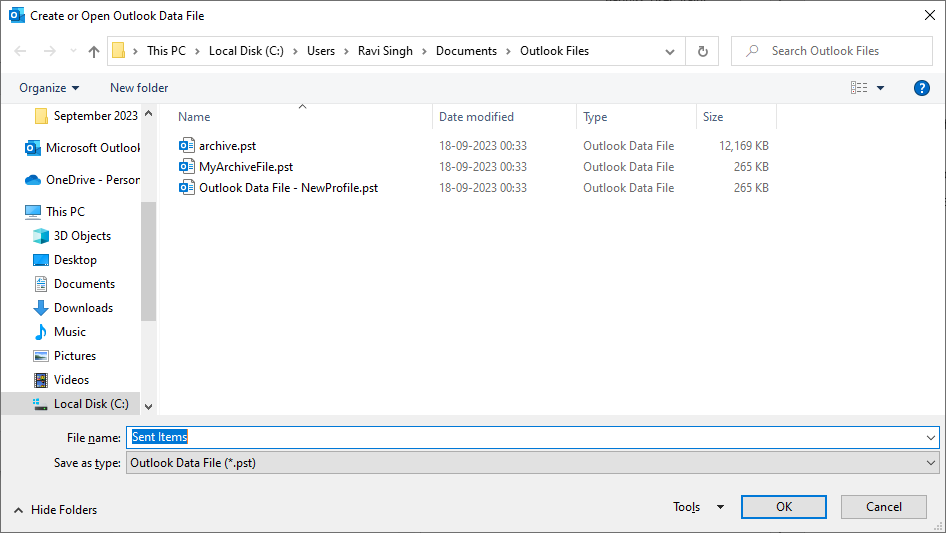Create a New folder
This screenshot has width=946, height=533.
[139, 88]
